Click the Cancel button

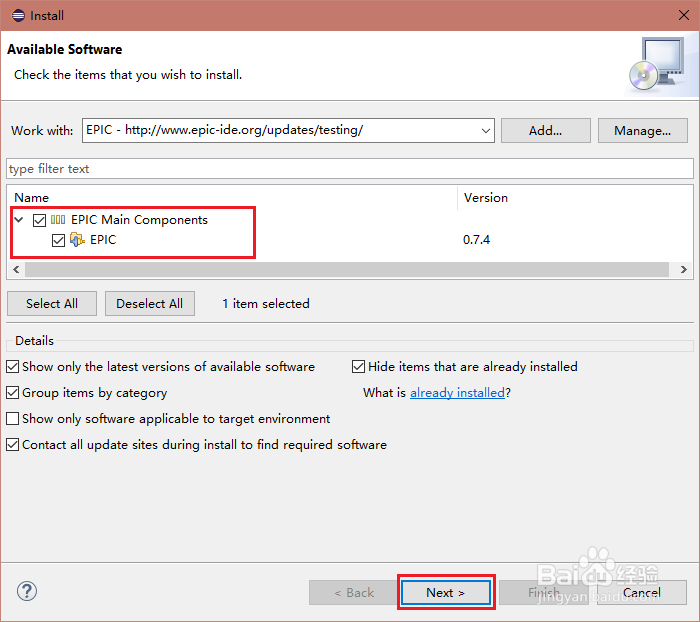pos(642,593)
